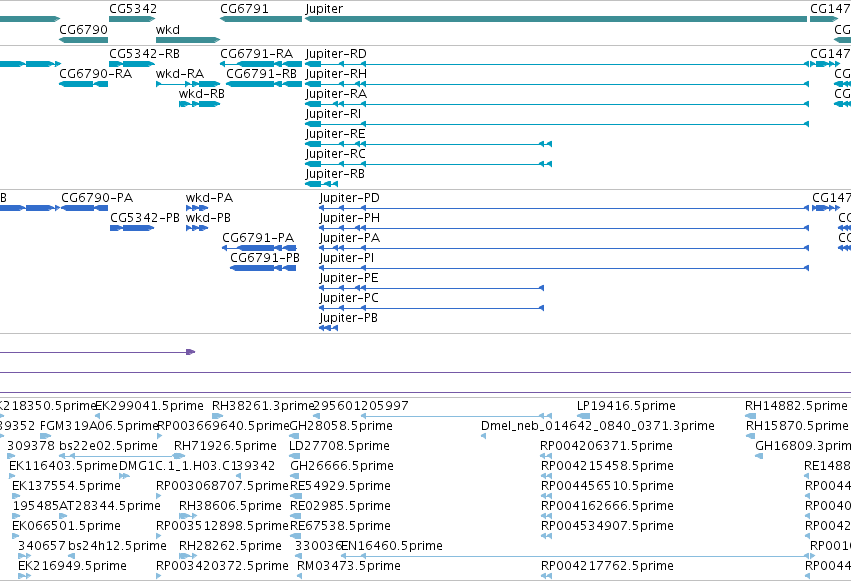
Task: Click the CG5342 gene label
Action: (133, 9)
